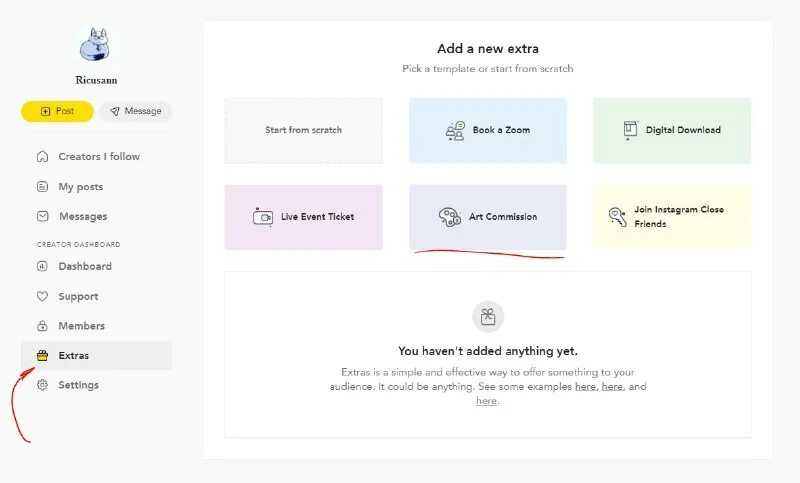Select the Digital Download book icon
This screenshot has height=483, width=800.
pyautogui.click(x=630, y=130)
